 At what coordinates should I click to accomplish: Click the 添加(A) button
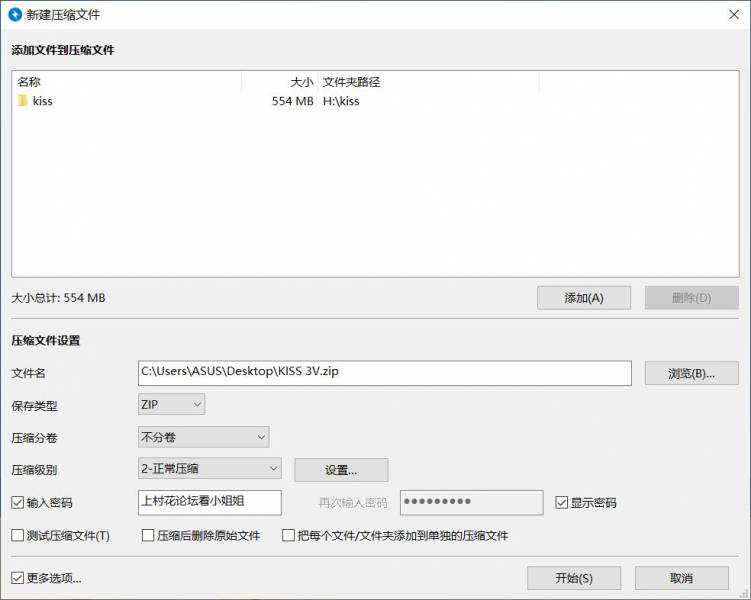point(584,298)
